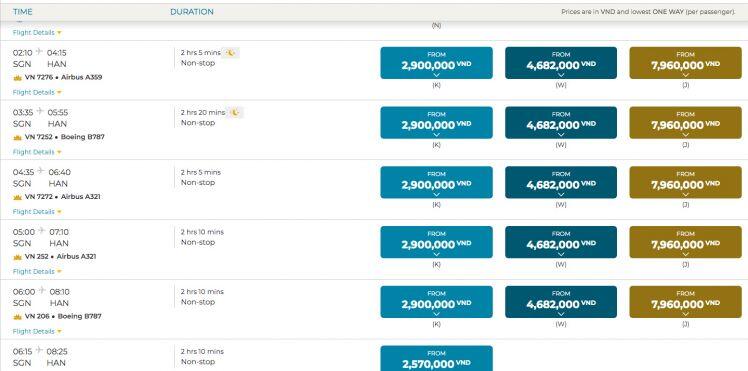This screenshot has height=371, width=748.
Task: Select 7,960,000 VND business fare for 04:35 flight
Action: pos(686,182)
